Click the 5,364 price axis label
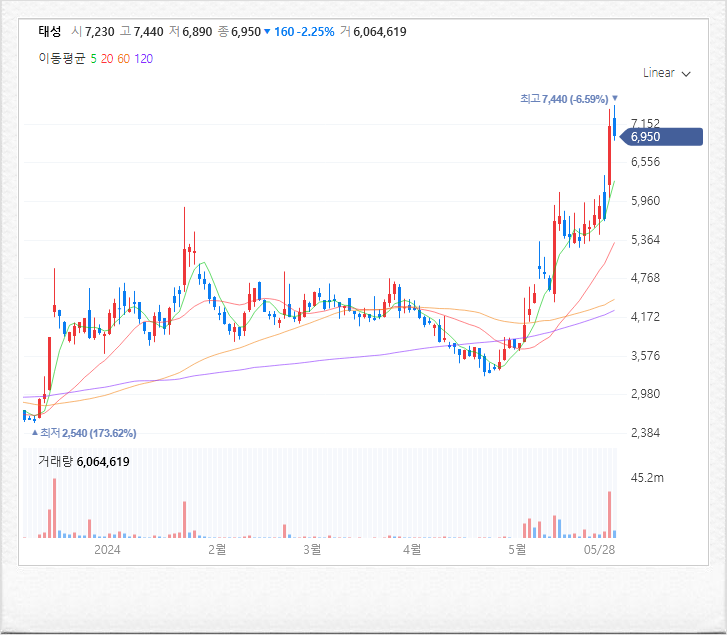Image resolution: width=727 pixels, height=635 pixels. 645,240
